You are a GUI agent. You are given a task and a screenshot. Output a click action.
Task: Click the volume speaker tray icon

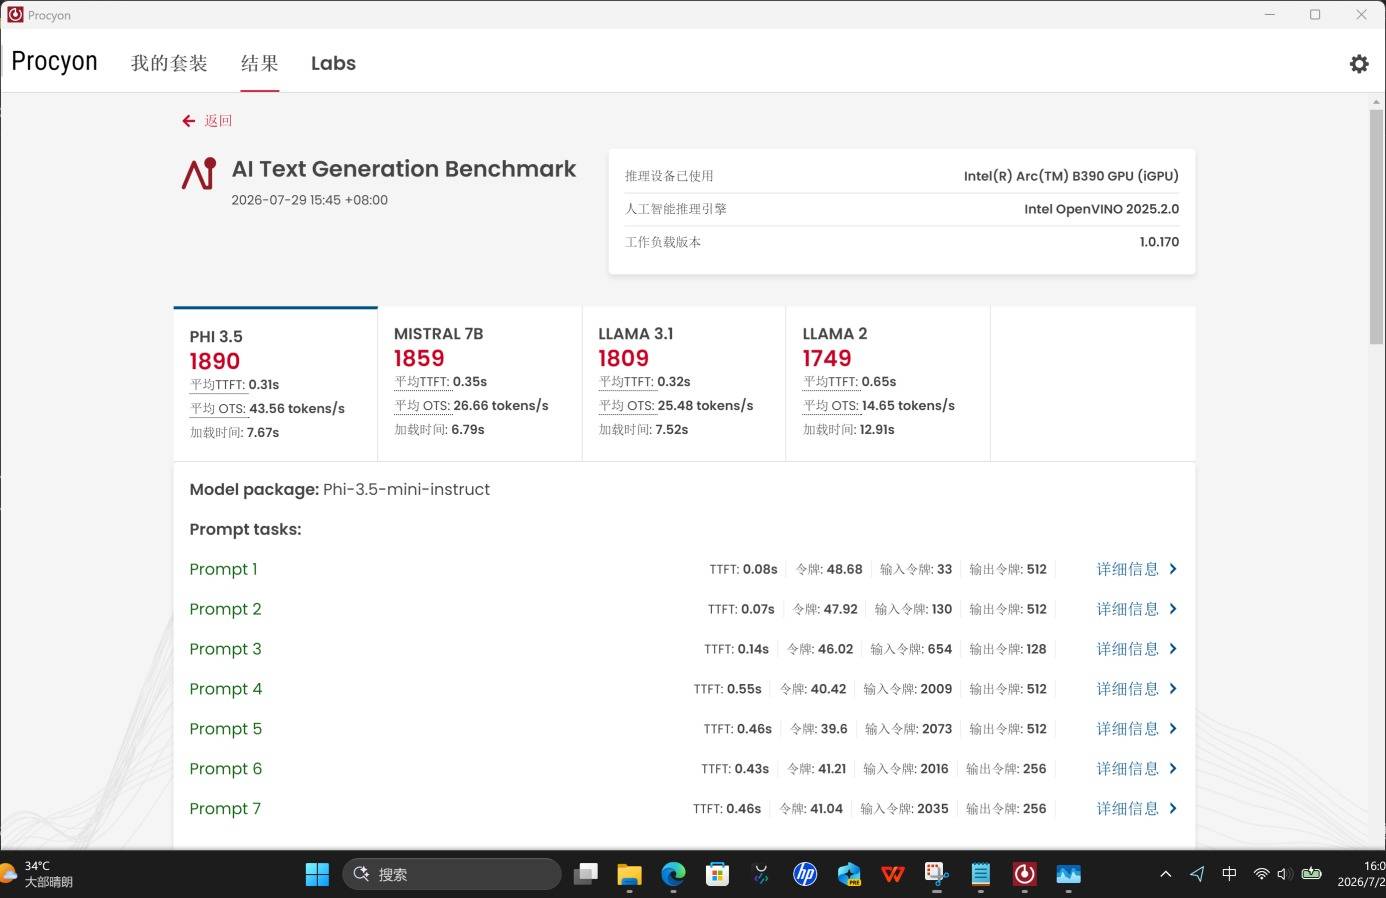coord(1284,874)
